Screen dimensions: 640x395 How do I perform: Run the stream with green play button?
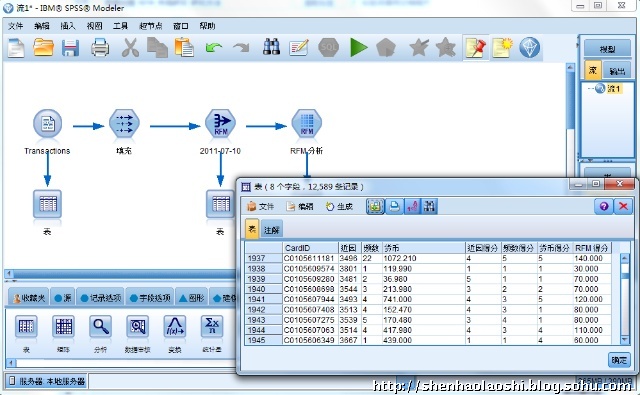[x=358, y=48]
